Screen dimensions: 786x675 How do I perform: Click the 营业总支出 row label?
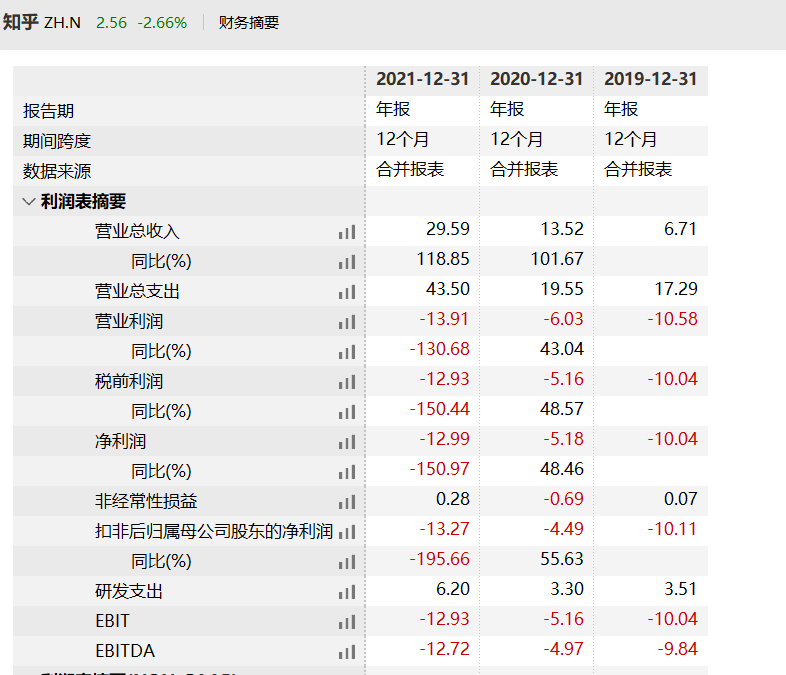point(137,292)
